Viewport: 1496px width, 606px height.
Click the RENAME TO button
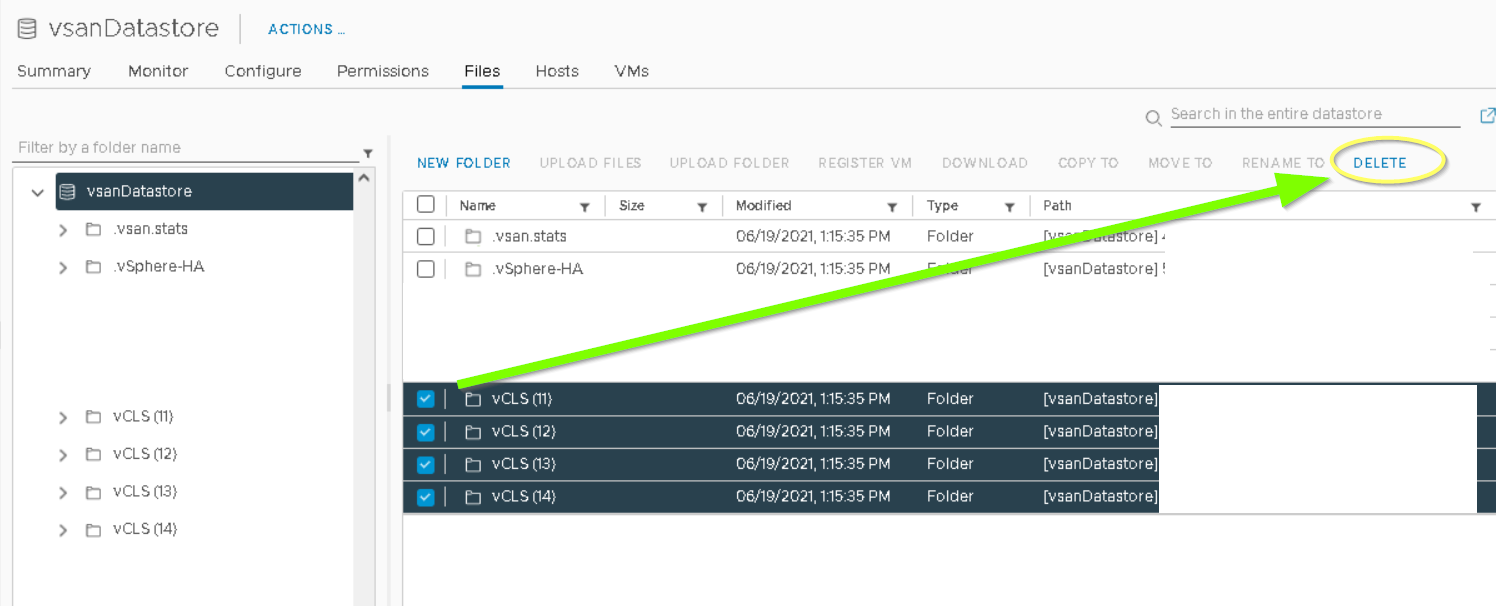tap(1283, 163)
